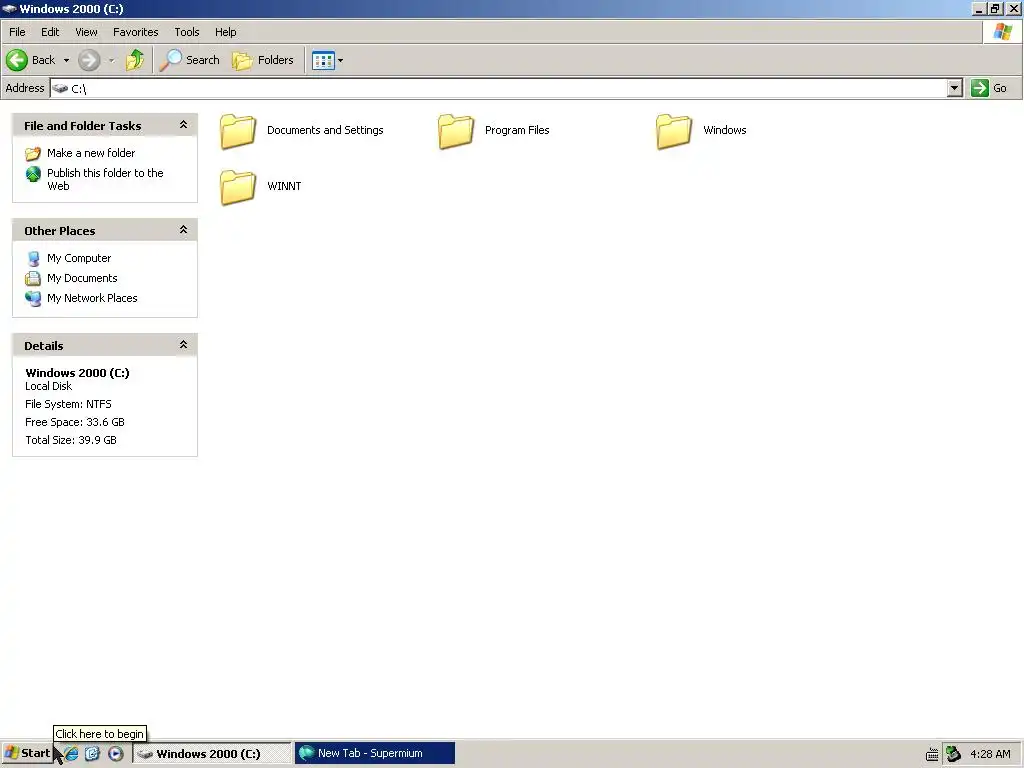
Task: Select the Windows folder icon
Action: coord(674,131)
